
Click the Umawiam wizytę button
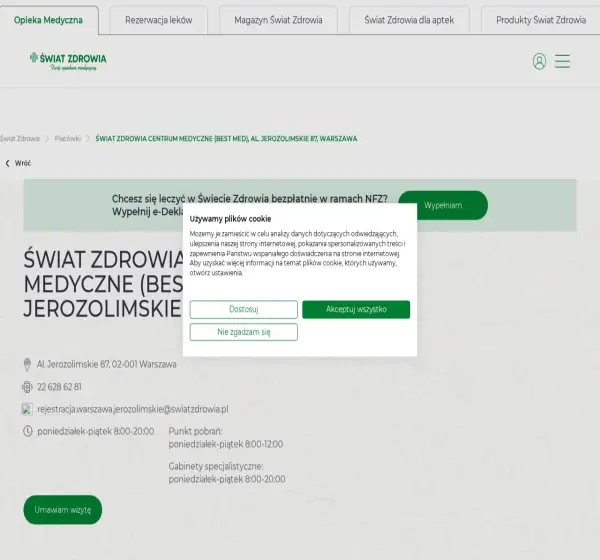pos(63,510)
